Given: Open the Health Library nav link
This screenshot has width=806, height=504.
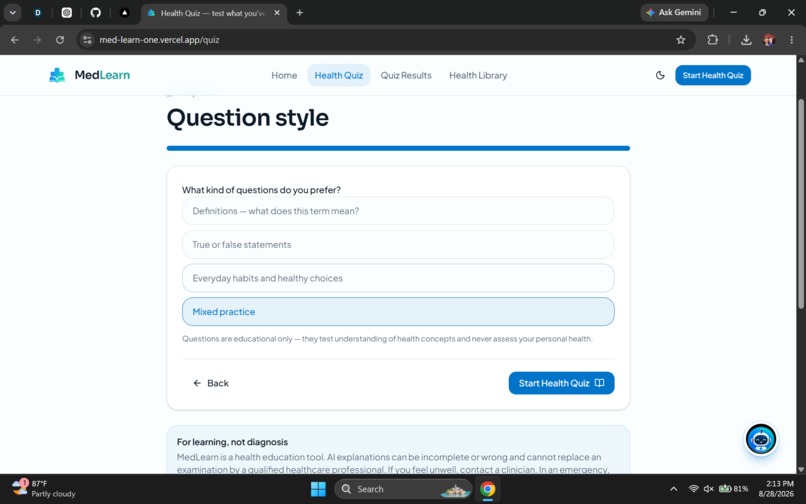Looking at the screenshot, I should [x=478, y=76].
